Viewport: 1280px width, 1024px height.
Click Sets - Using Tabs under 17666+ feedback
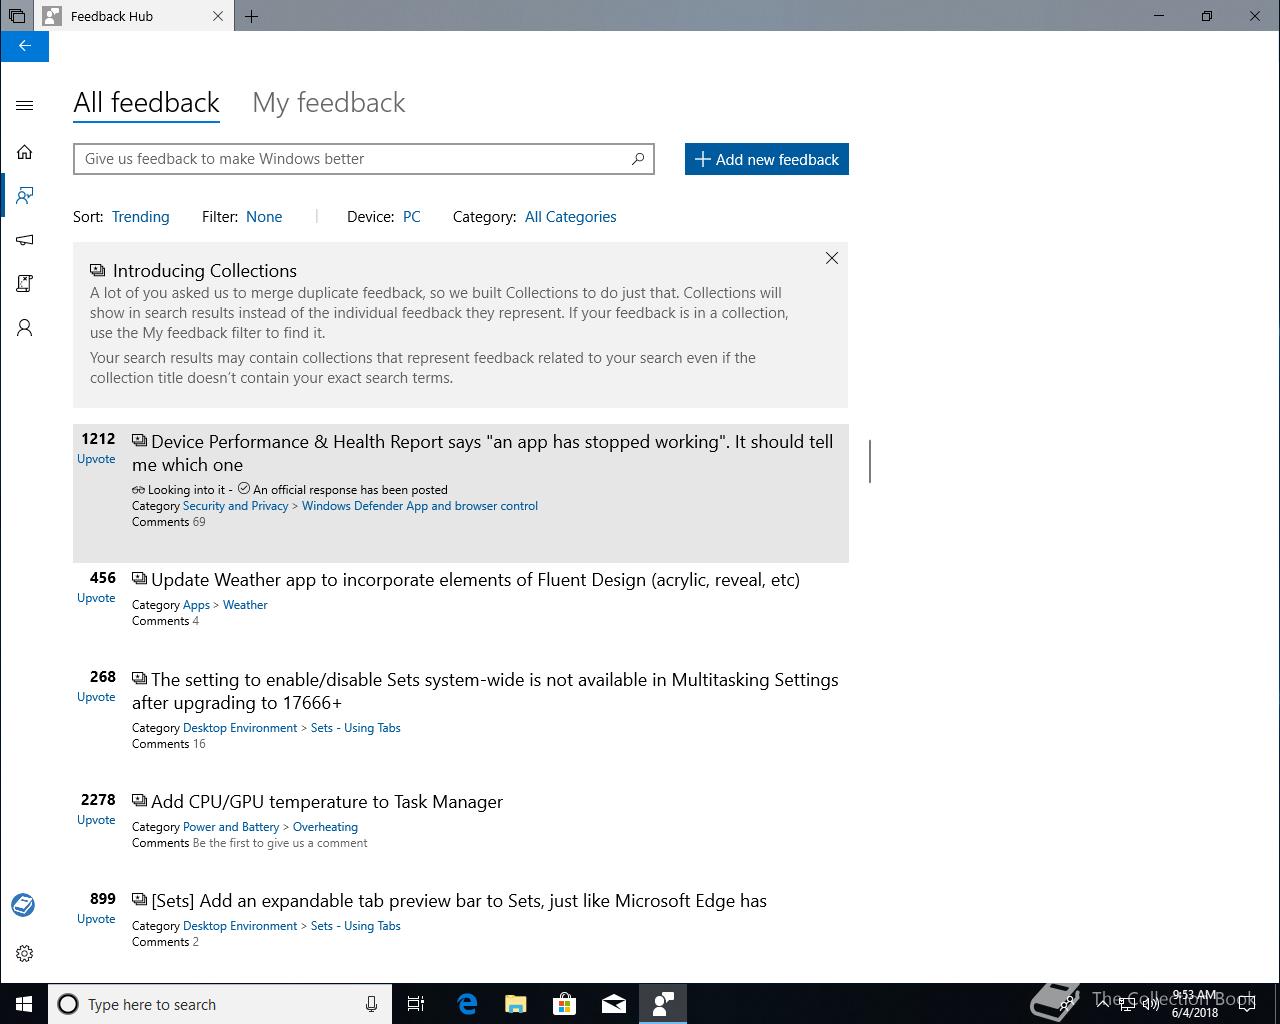[355, 728]
